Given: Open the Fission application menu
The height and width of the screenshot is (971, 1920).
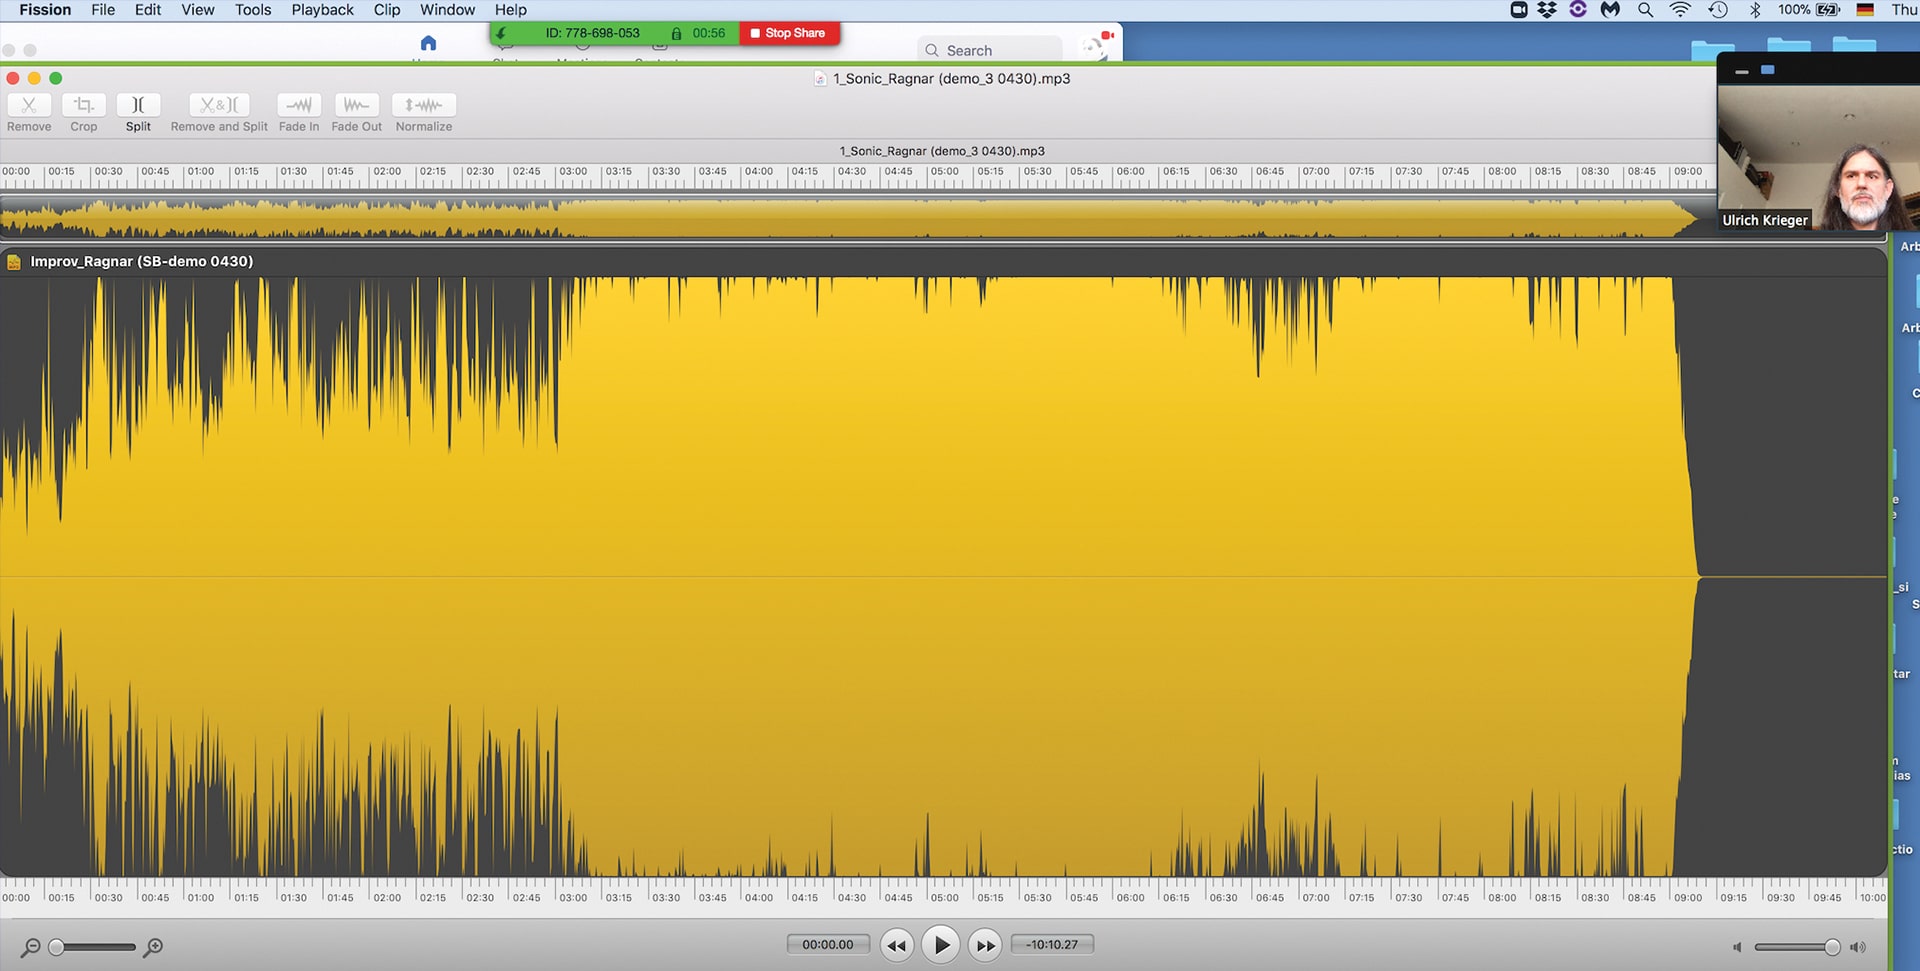Looking at the screenshot, I should (x=45, y=10).
